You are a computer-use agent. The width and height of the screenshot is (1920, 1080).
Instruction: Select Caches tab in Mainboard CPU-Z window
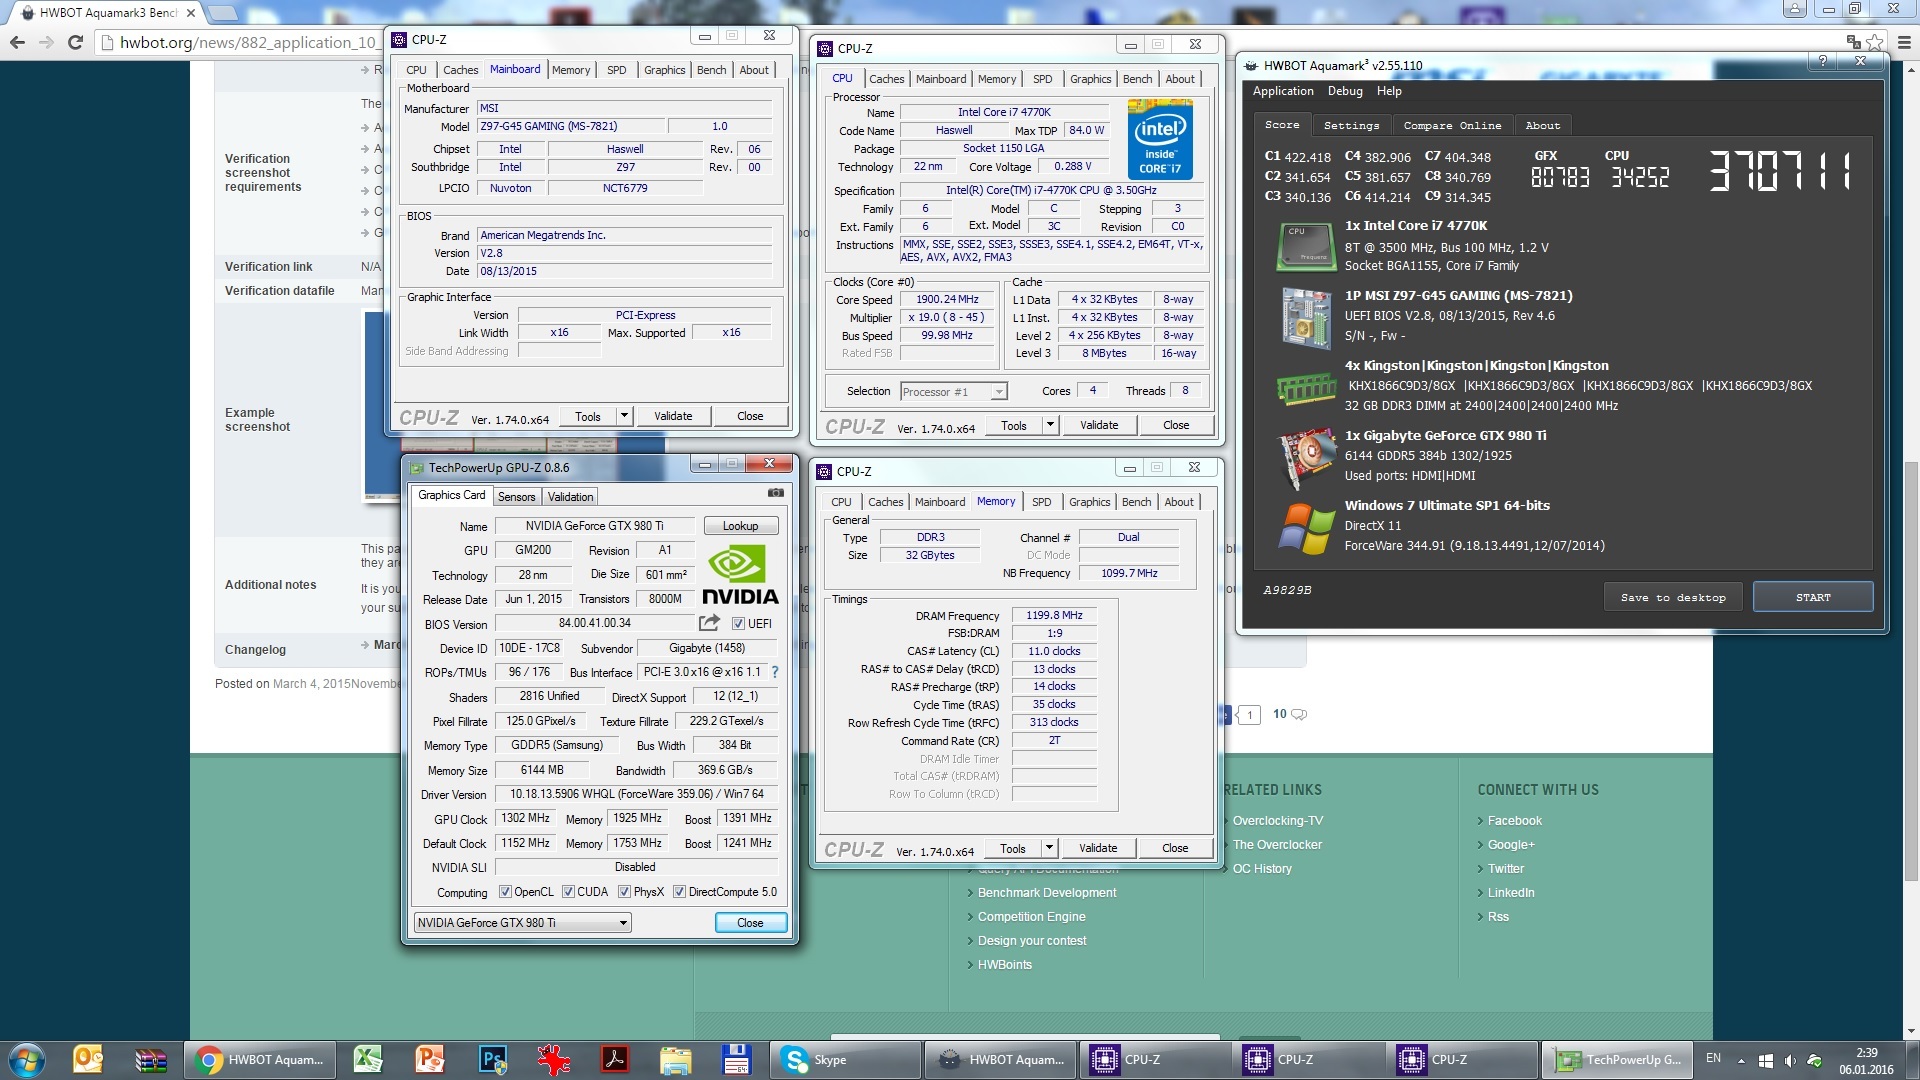click(x=460, y=70)
